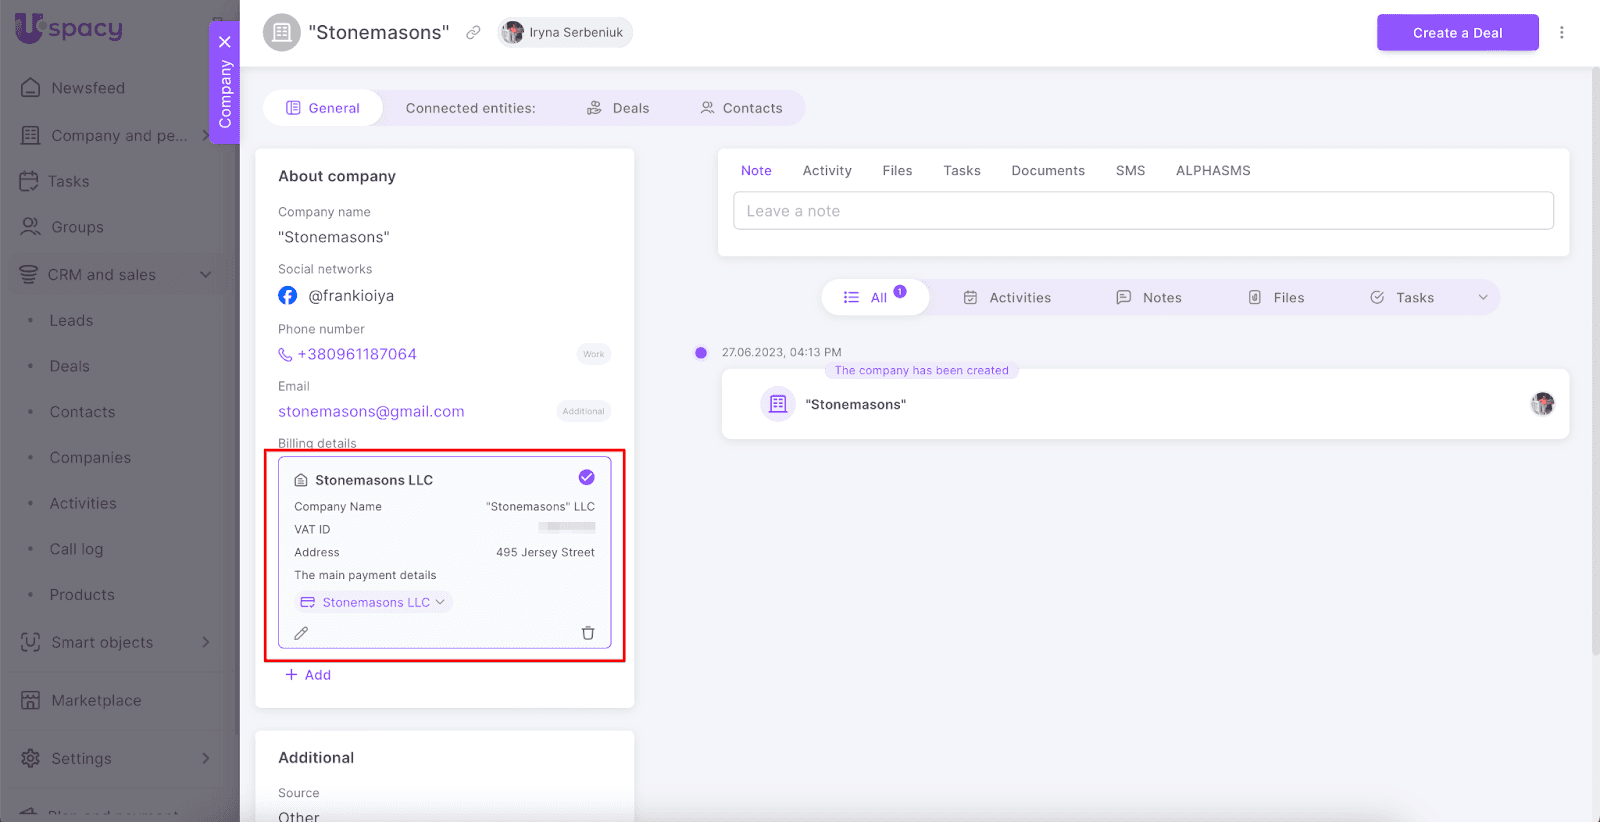Filter timeline by Notes
The width and height of the screenshot is (1600, 822).
click(1149, 298)
